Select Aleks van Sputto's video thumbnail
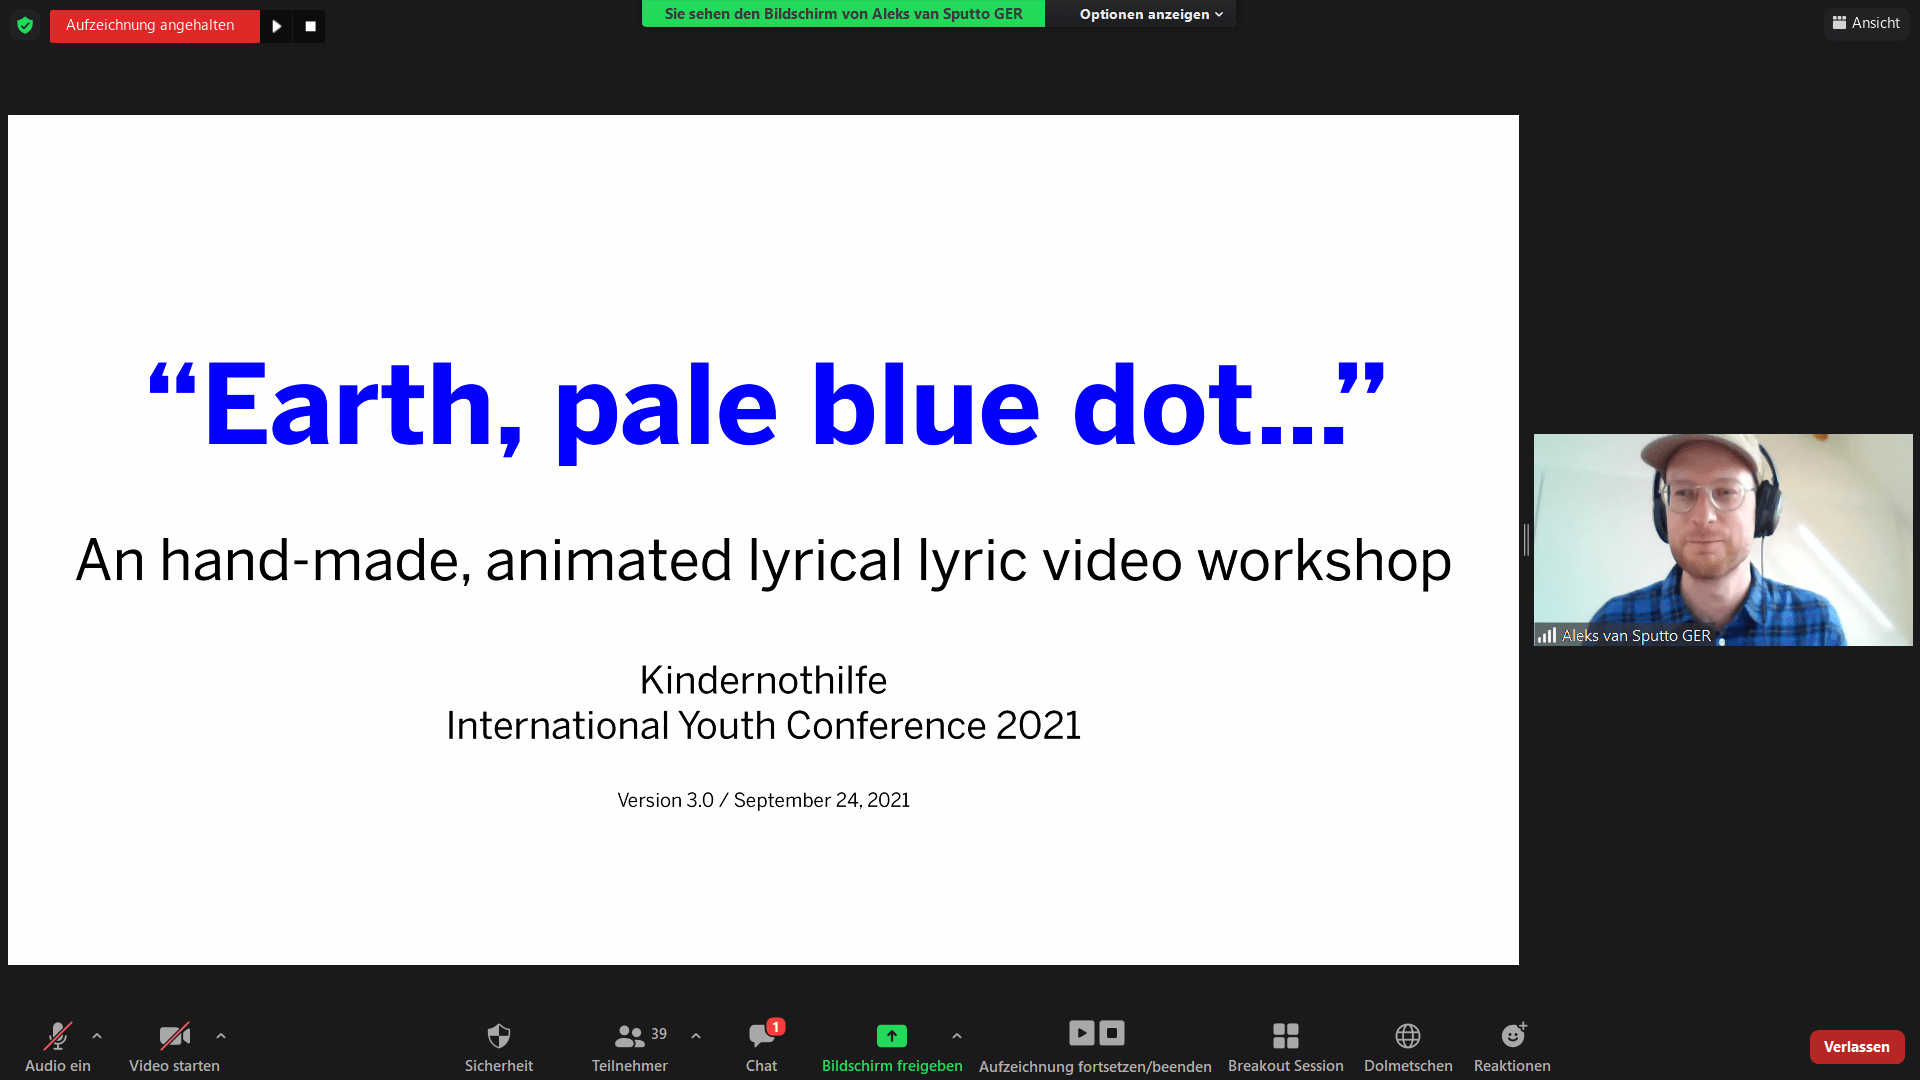The height and width of the screenshot is (1080, 1920). (1722, 539)
